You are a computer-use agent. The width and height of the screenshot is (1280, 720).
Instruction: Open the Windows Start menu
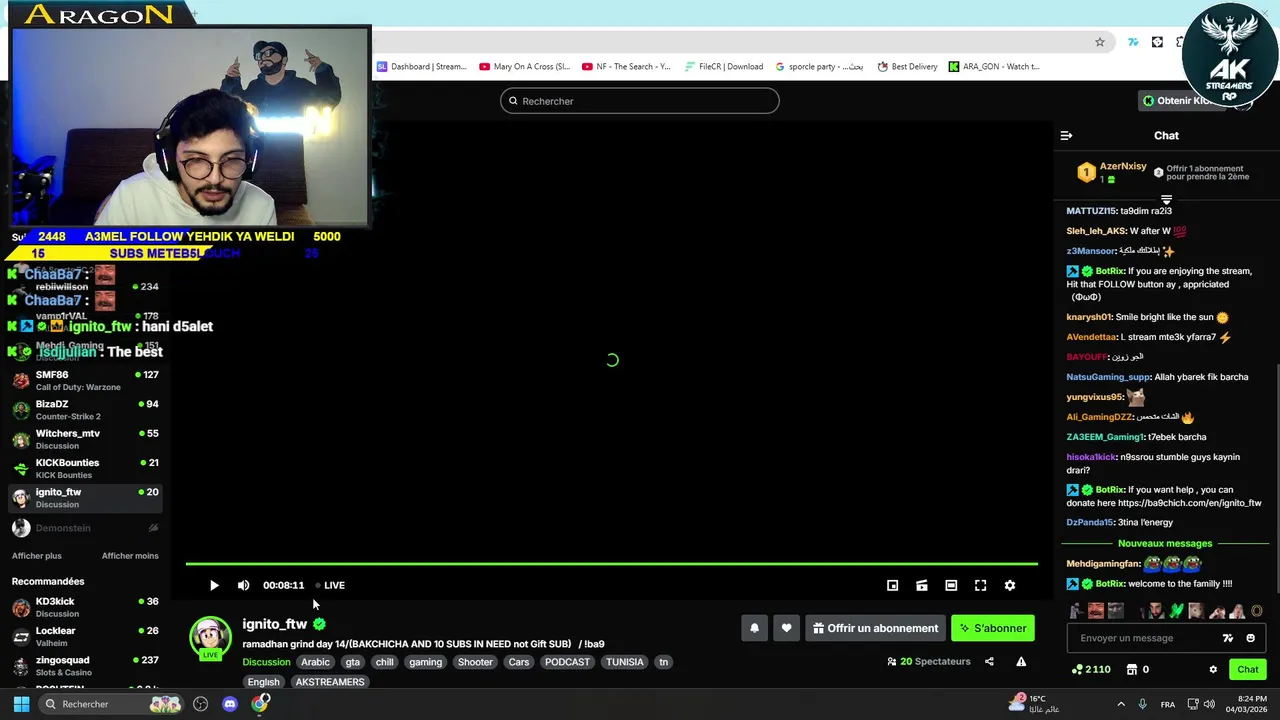(21, 704)
